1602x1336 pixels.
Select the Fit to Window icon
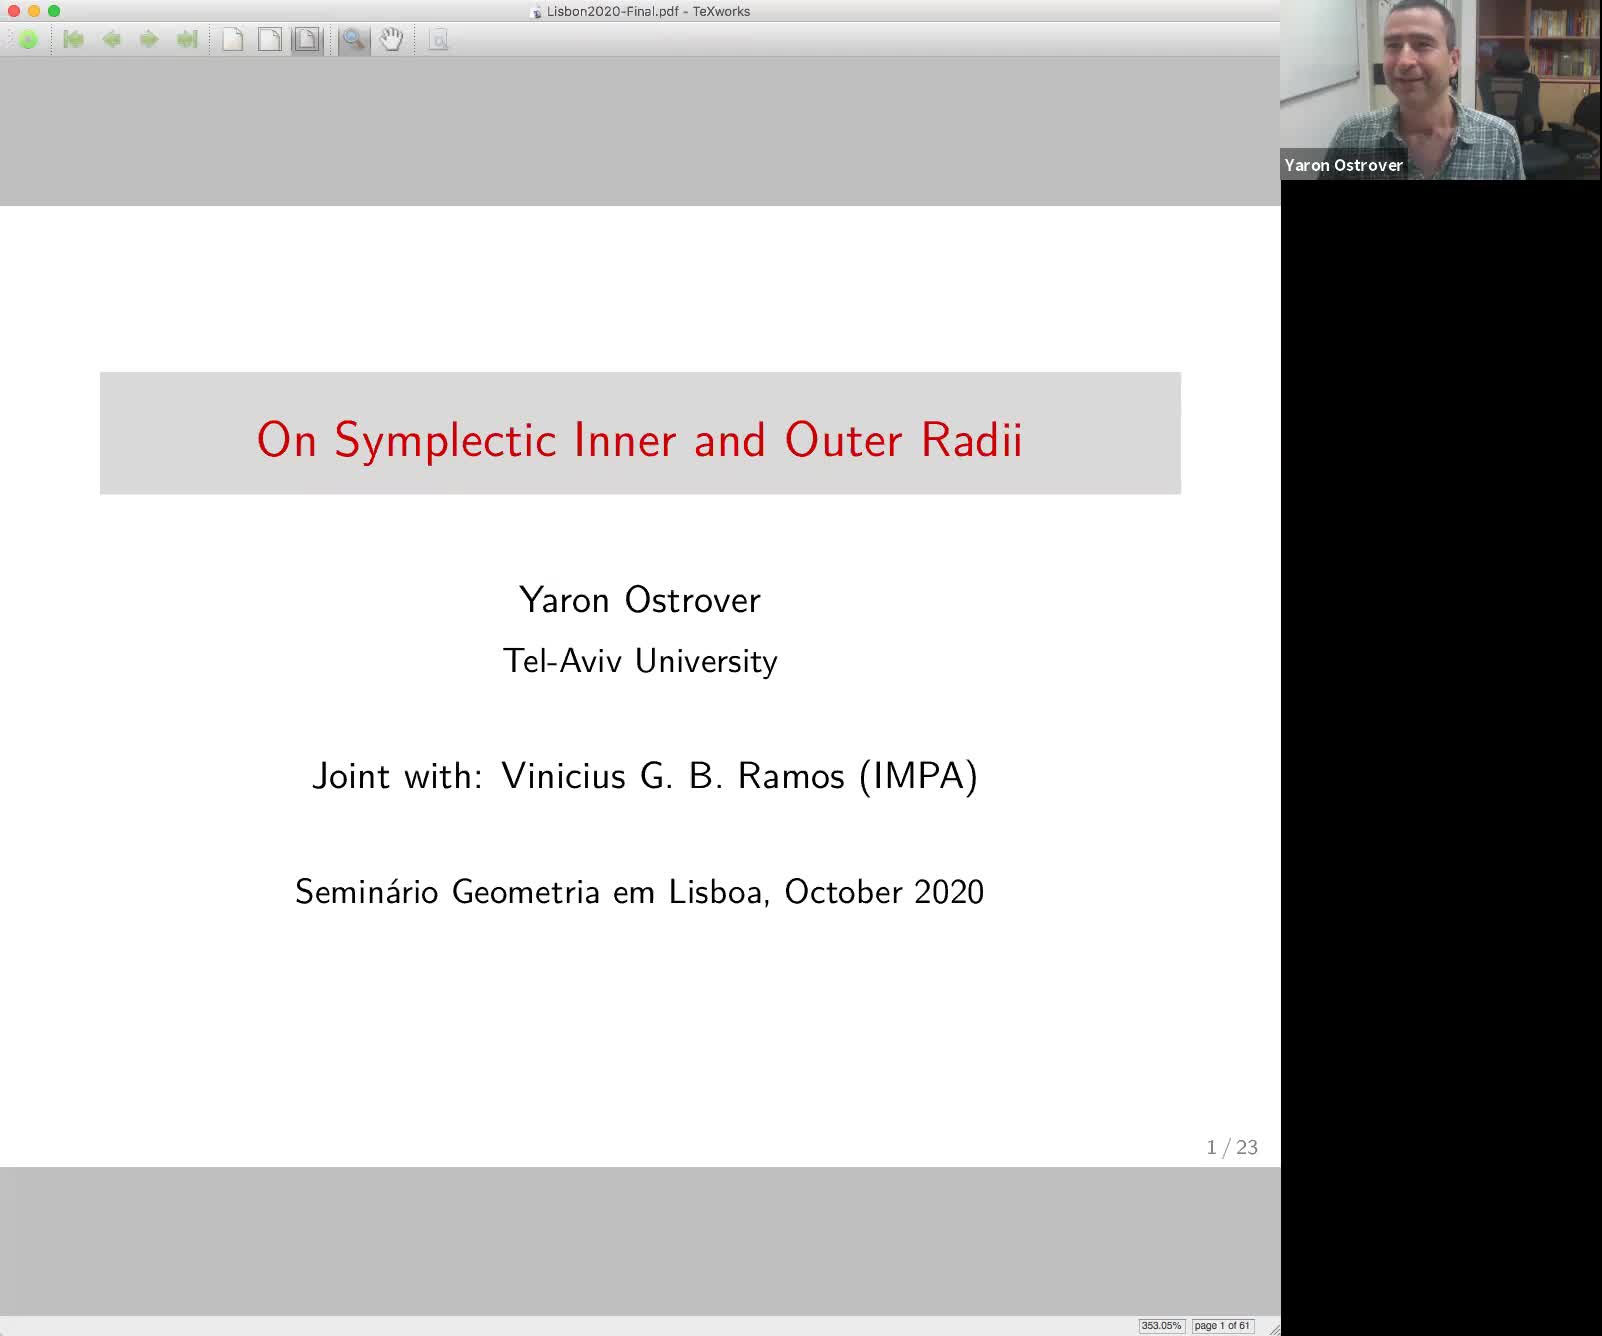point(307,40)
